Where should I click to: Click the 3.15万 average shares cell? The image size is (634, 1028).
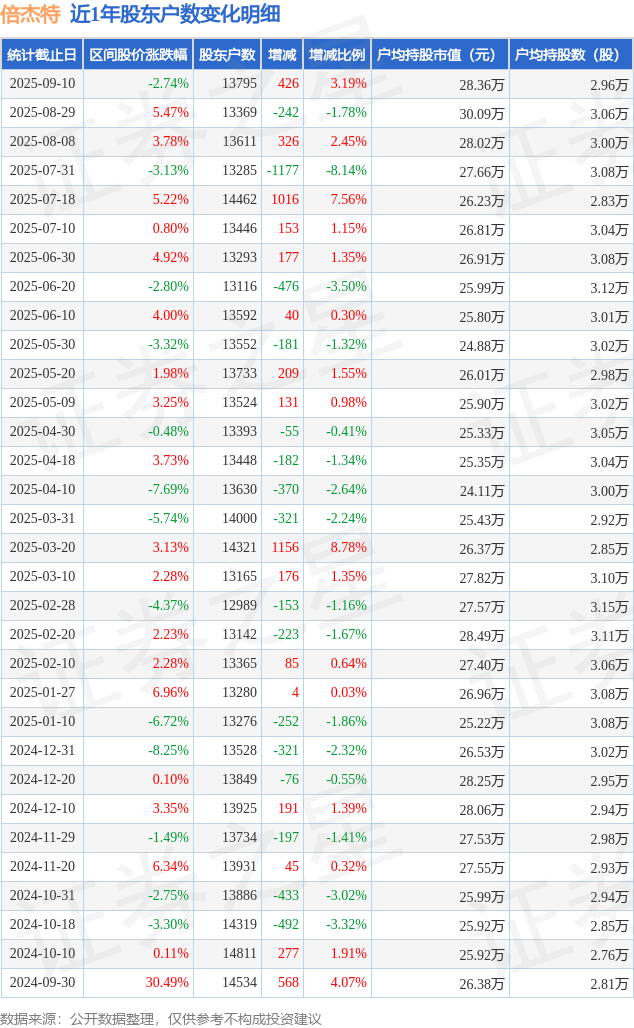609,607
